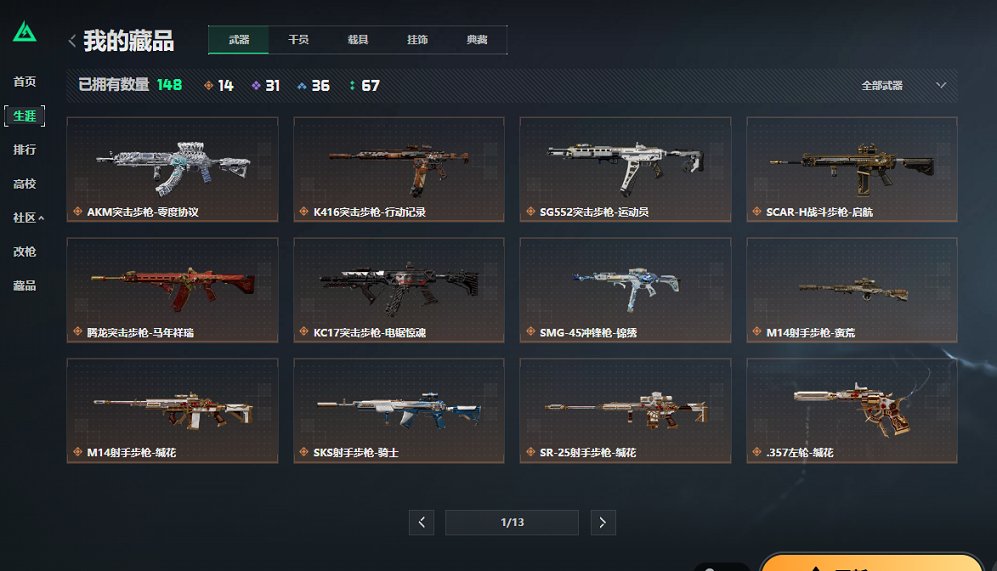Viewport: 997px width, 571px height.
Task: Click the 首页 sidebar link
Action: (25, 81)
